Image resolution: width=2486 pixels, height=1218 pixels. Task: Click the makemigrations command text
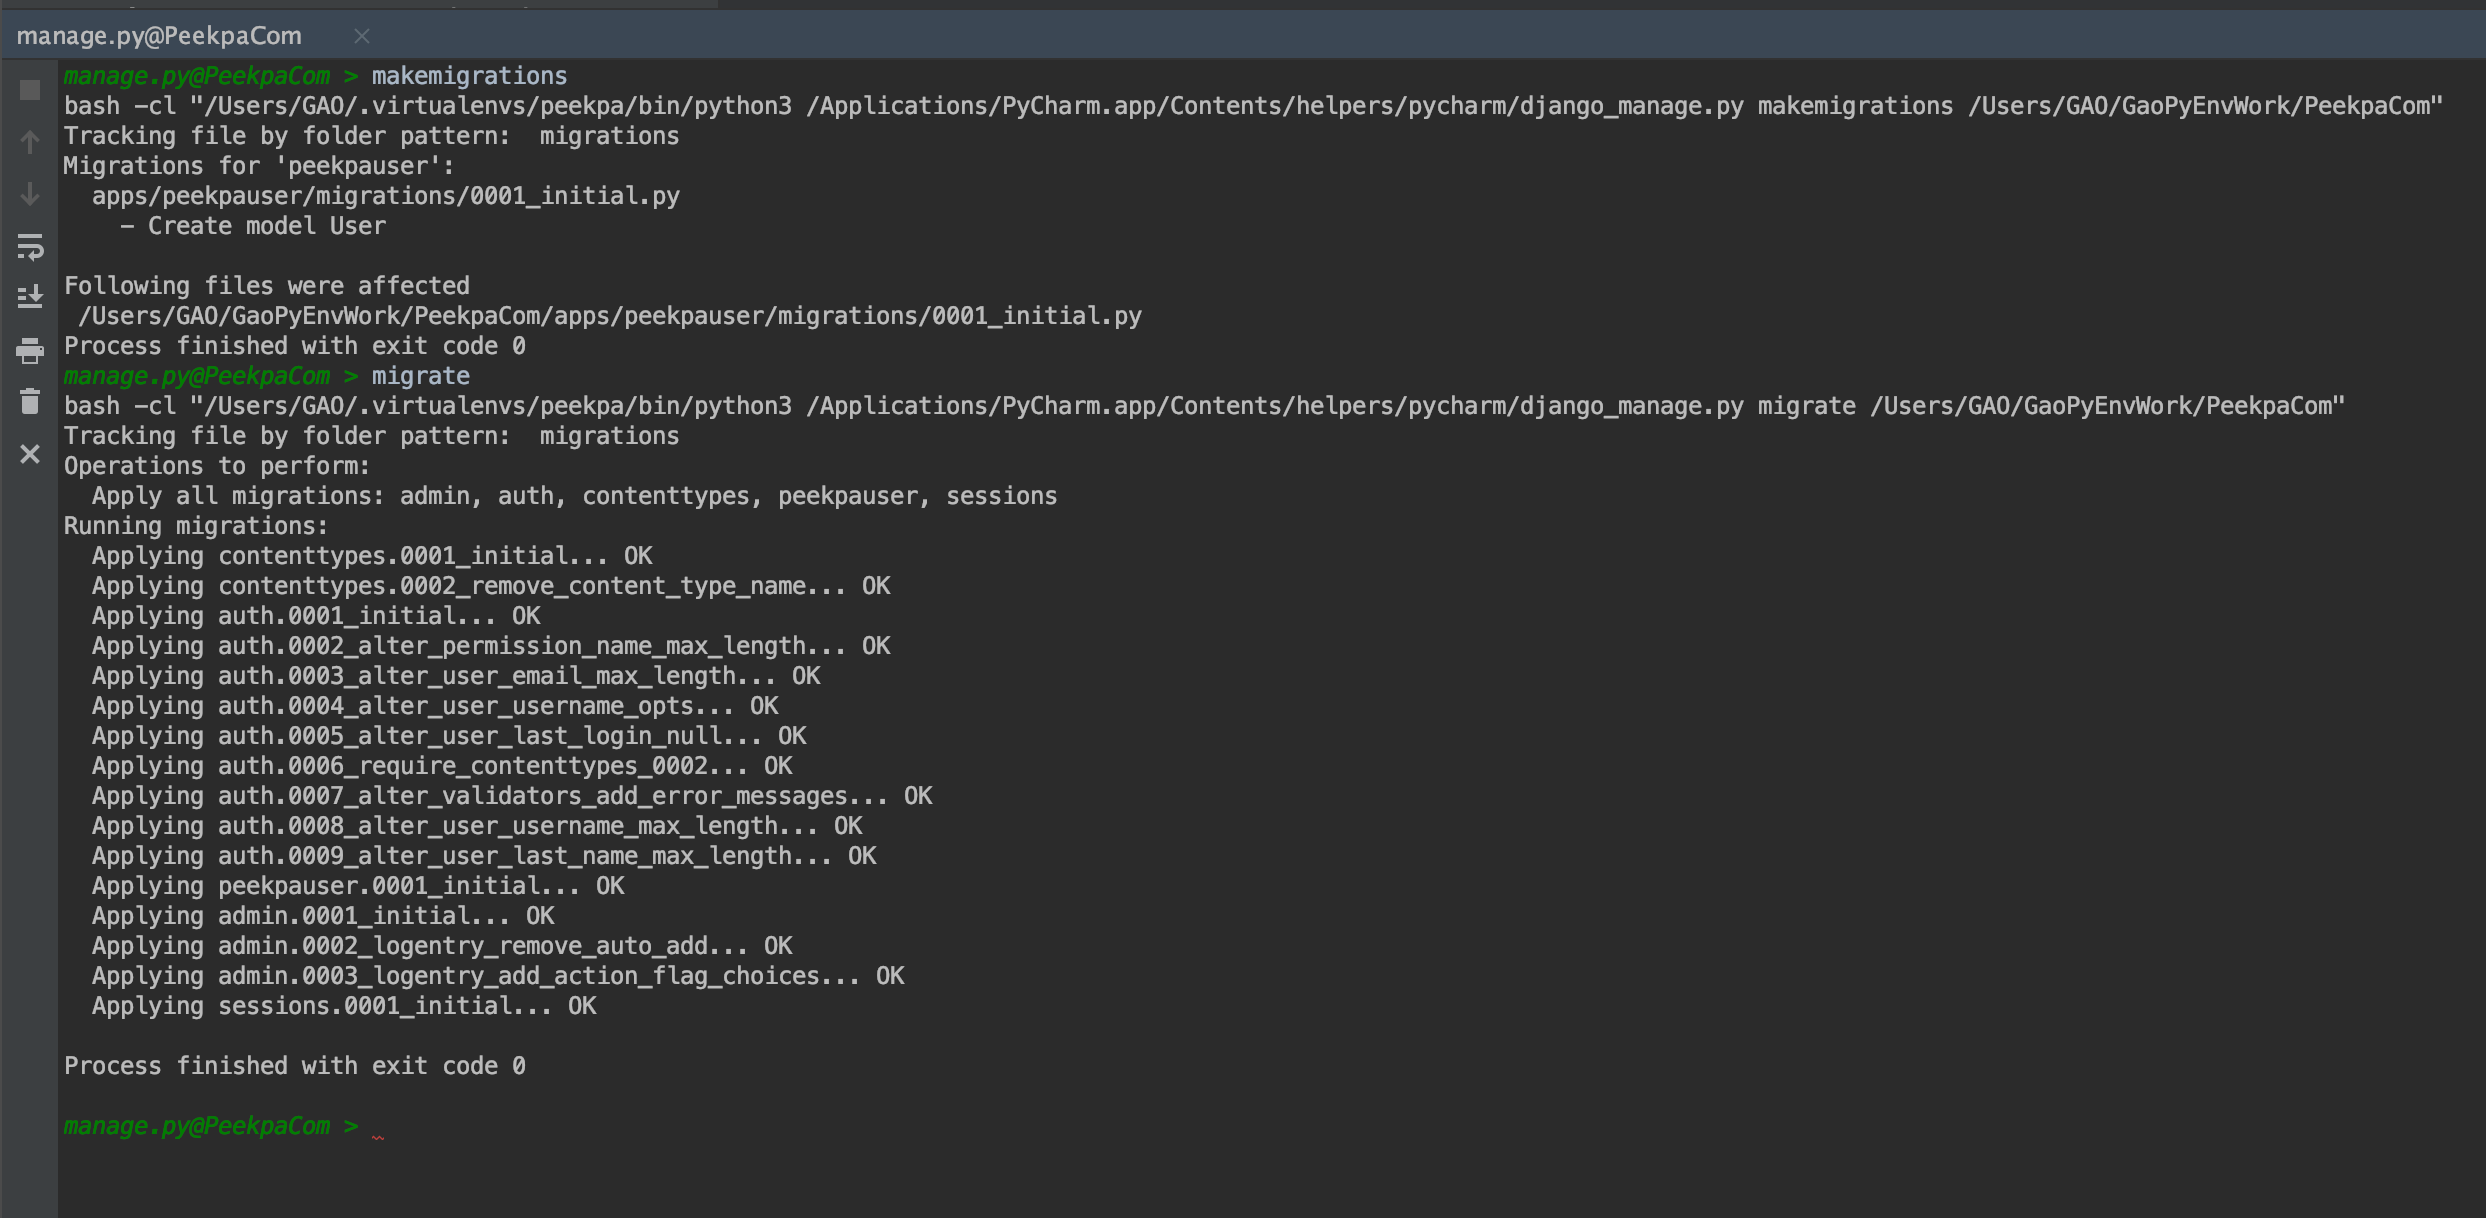pyautogui.click(x=469, y=76)
